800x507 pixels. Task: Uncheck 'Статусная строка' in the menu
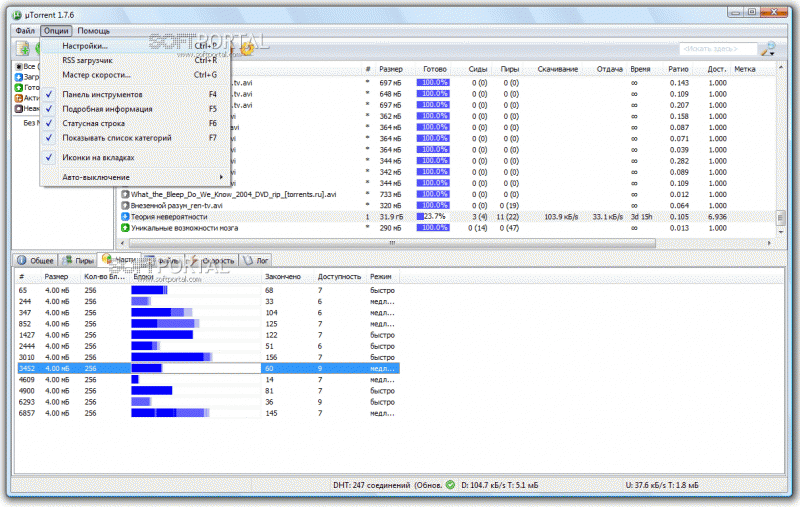click(94, 123)
